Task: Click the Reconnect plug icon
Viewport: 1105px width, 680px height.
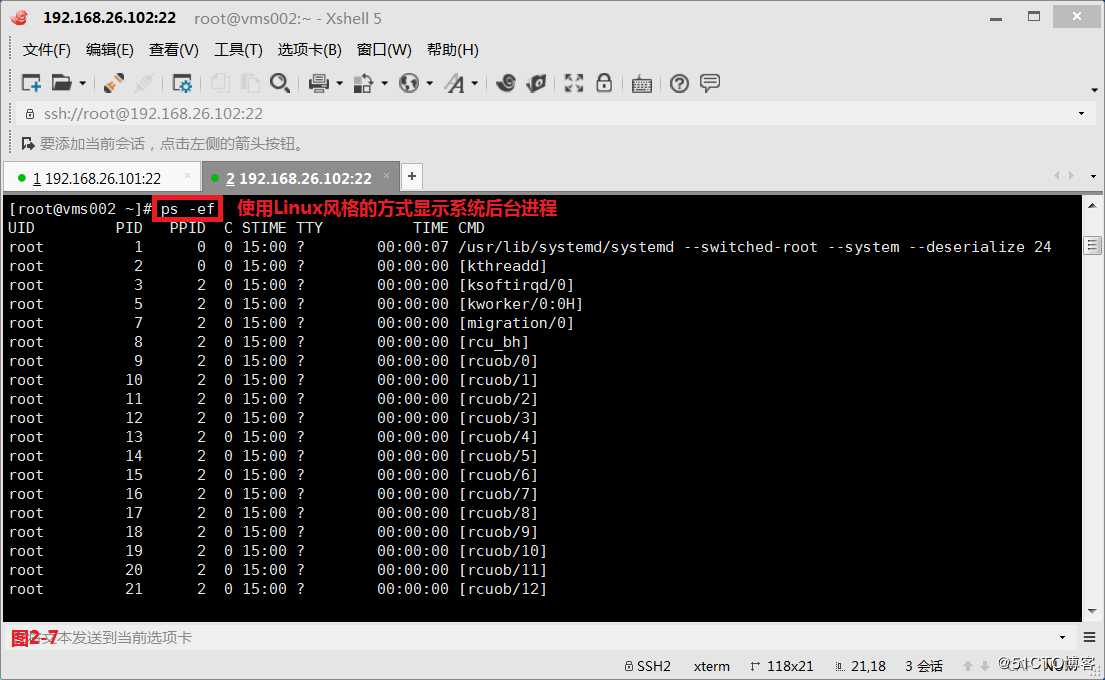Action: [113, 83]
